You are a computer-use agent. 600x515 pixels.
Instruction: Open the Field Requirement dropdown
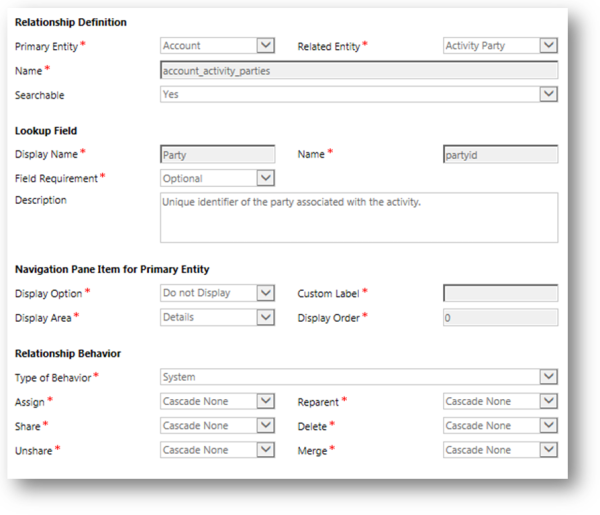(x=217, y=178)
